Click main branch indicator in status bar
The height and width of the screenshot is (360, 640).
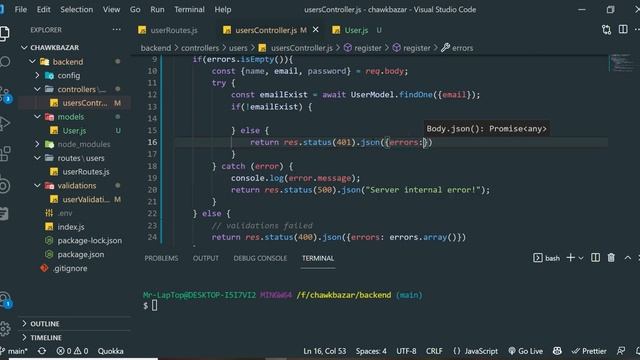click(14, 351)
